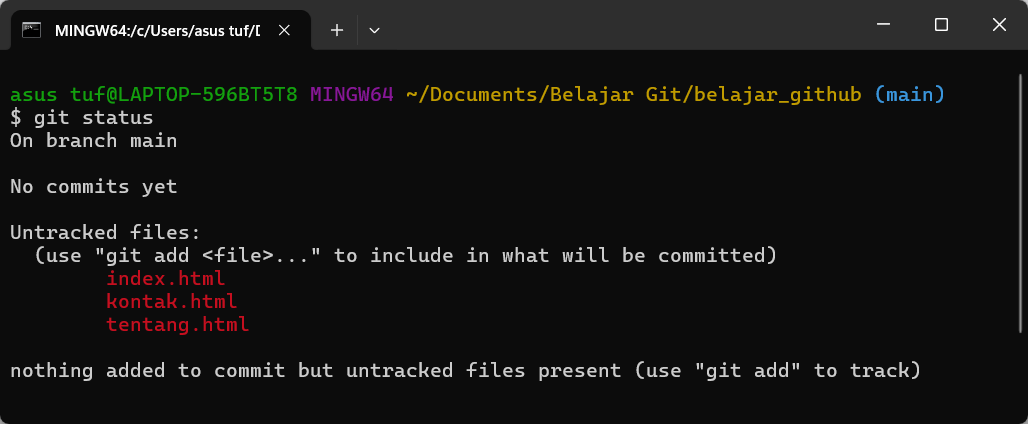Viewport: 1028px width, 424px height.
Task: Minimize the terminal window
Action: pyautogui.click(x=884, y=24)
